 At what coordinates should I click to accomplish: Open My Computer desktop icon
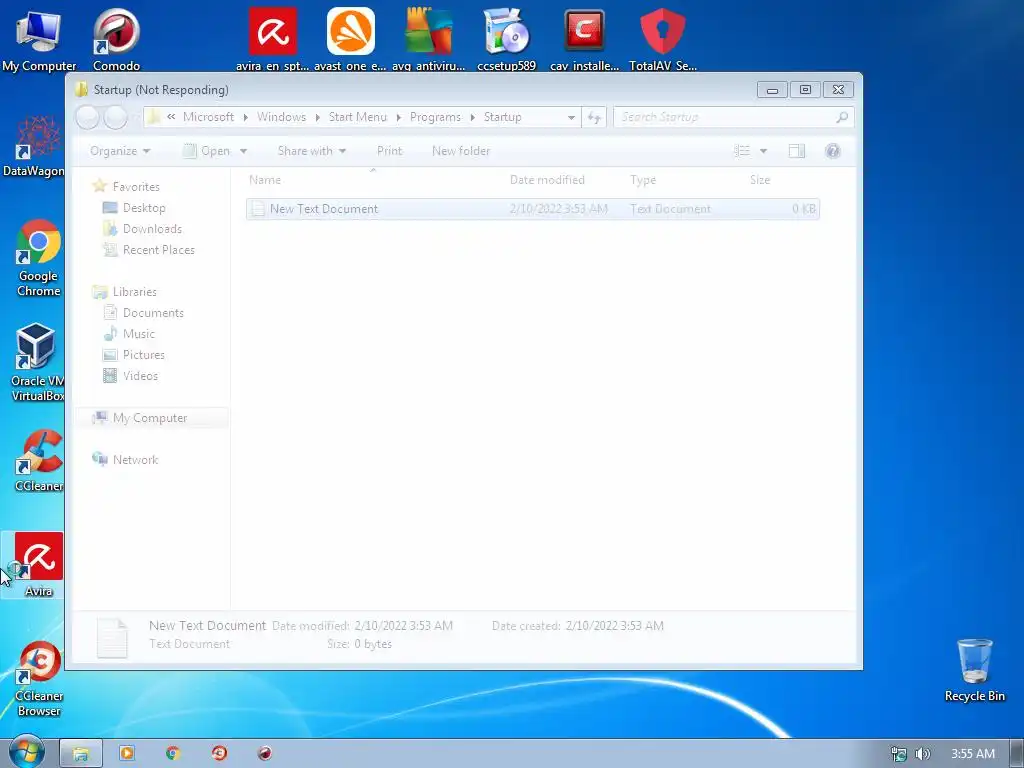[39, 39]
